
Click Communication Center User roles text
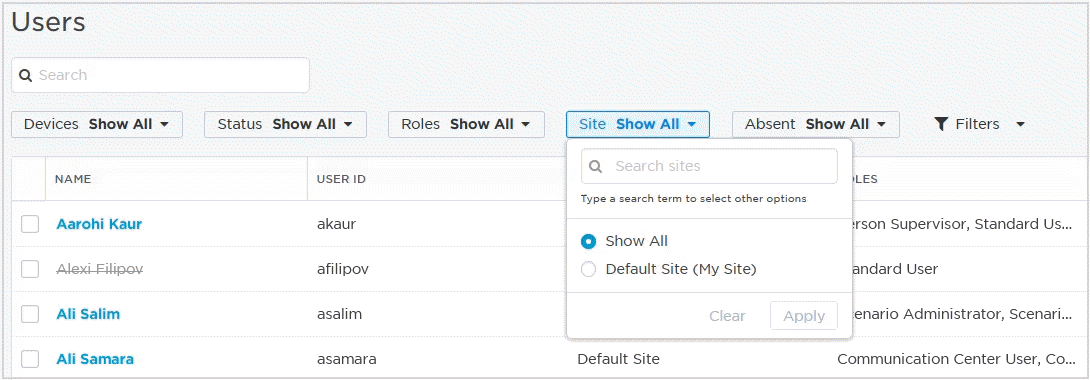point(958,359)
